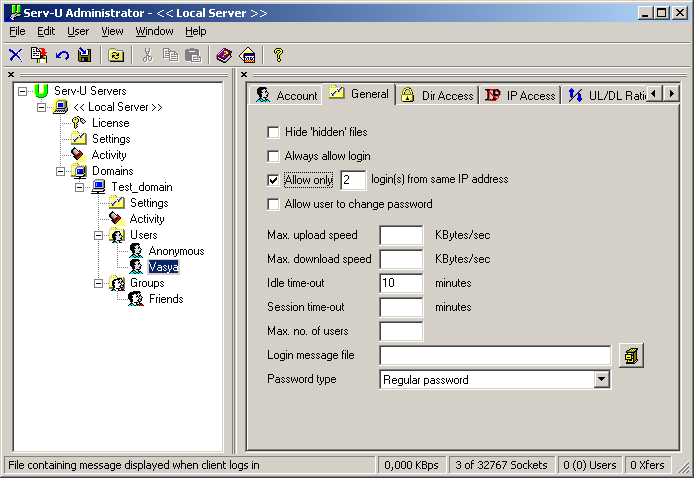694x478 pixels.
Task: Click the house icon in the toolbar
Action: coord(247,55)
